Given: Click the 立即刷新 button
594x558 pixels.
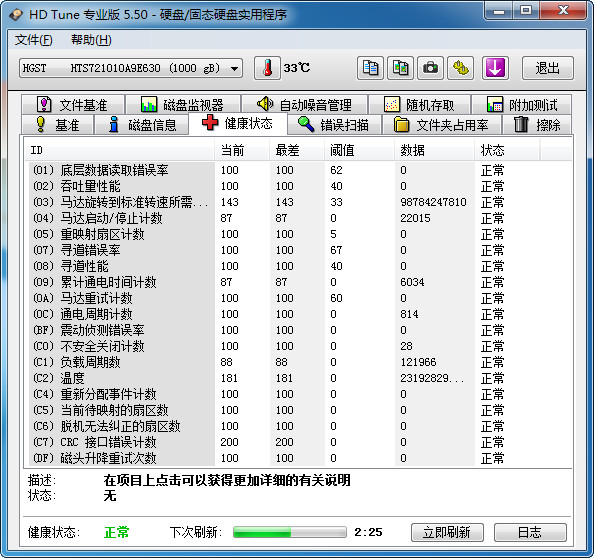Looking at the screenshot, I should coord(447,532).
